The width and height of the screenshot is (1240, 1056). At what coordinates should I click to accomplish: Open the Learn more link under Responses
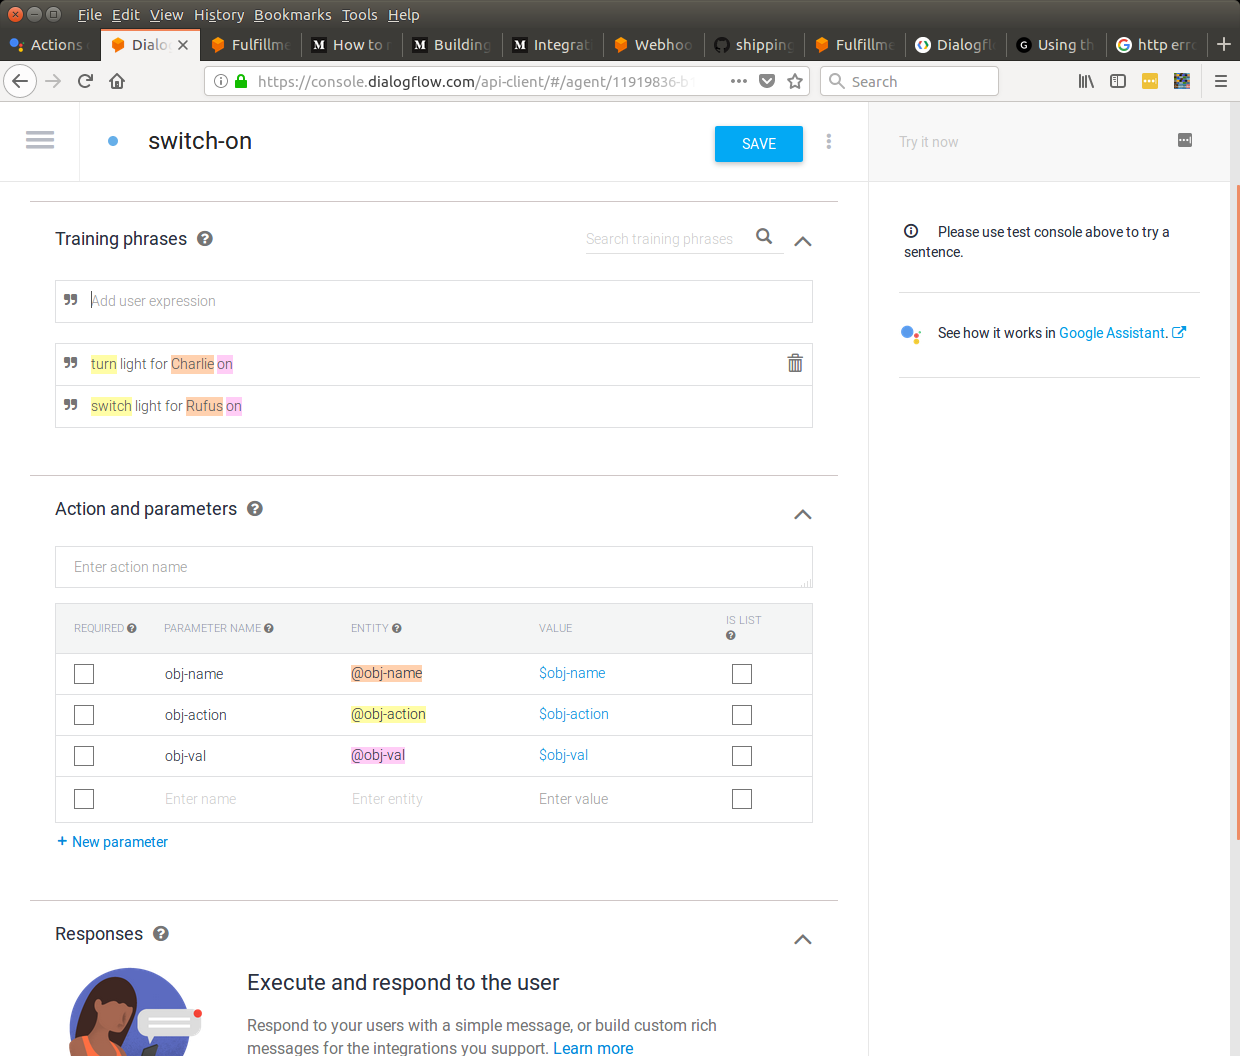click(593, 1047)
